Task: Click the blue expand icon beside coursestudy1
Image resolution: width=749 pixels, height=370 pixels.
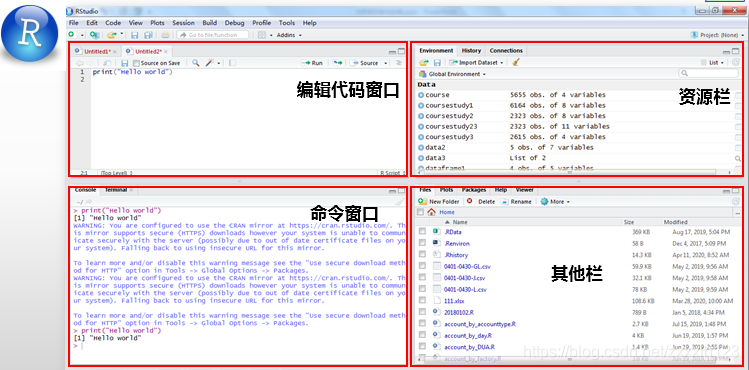Action: click(421, 106)
